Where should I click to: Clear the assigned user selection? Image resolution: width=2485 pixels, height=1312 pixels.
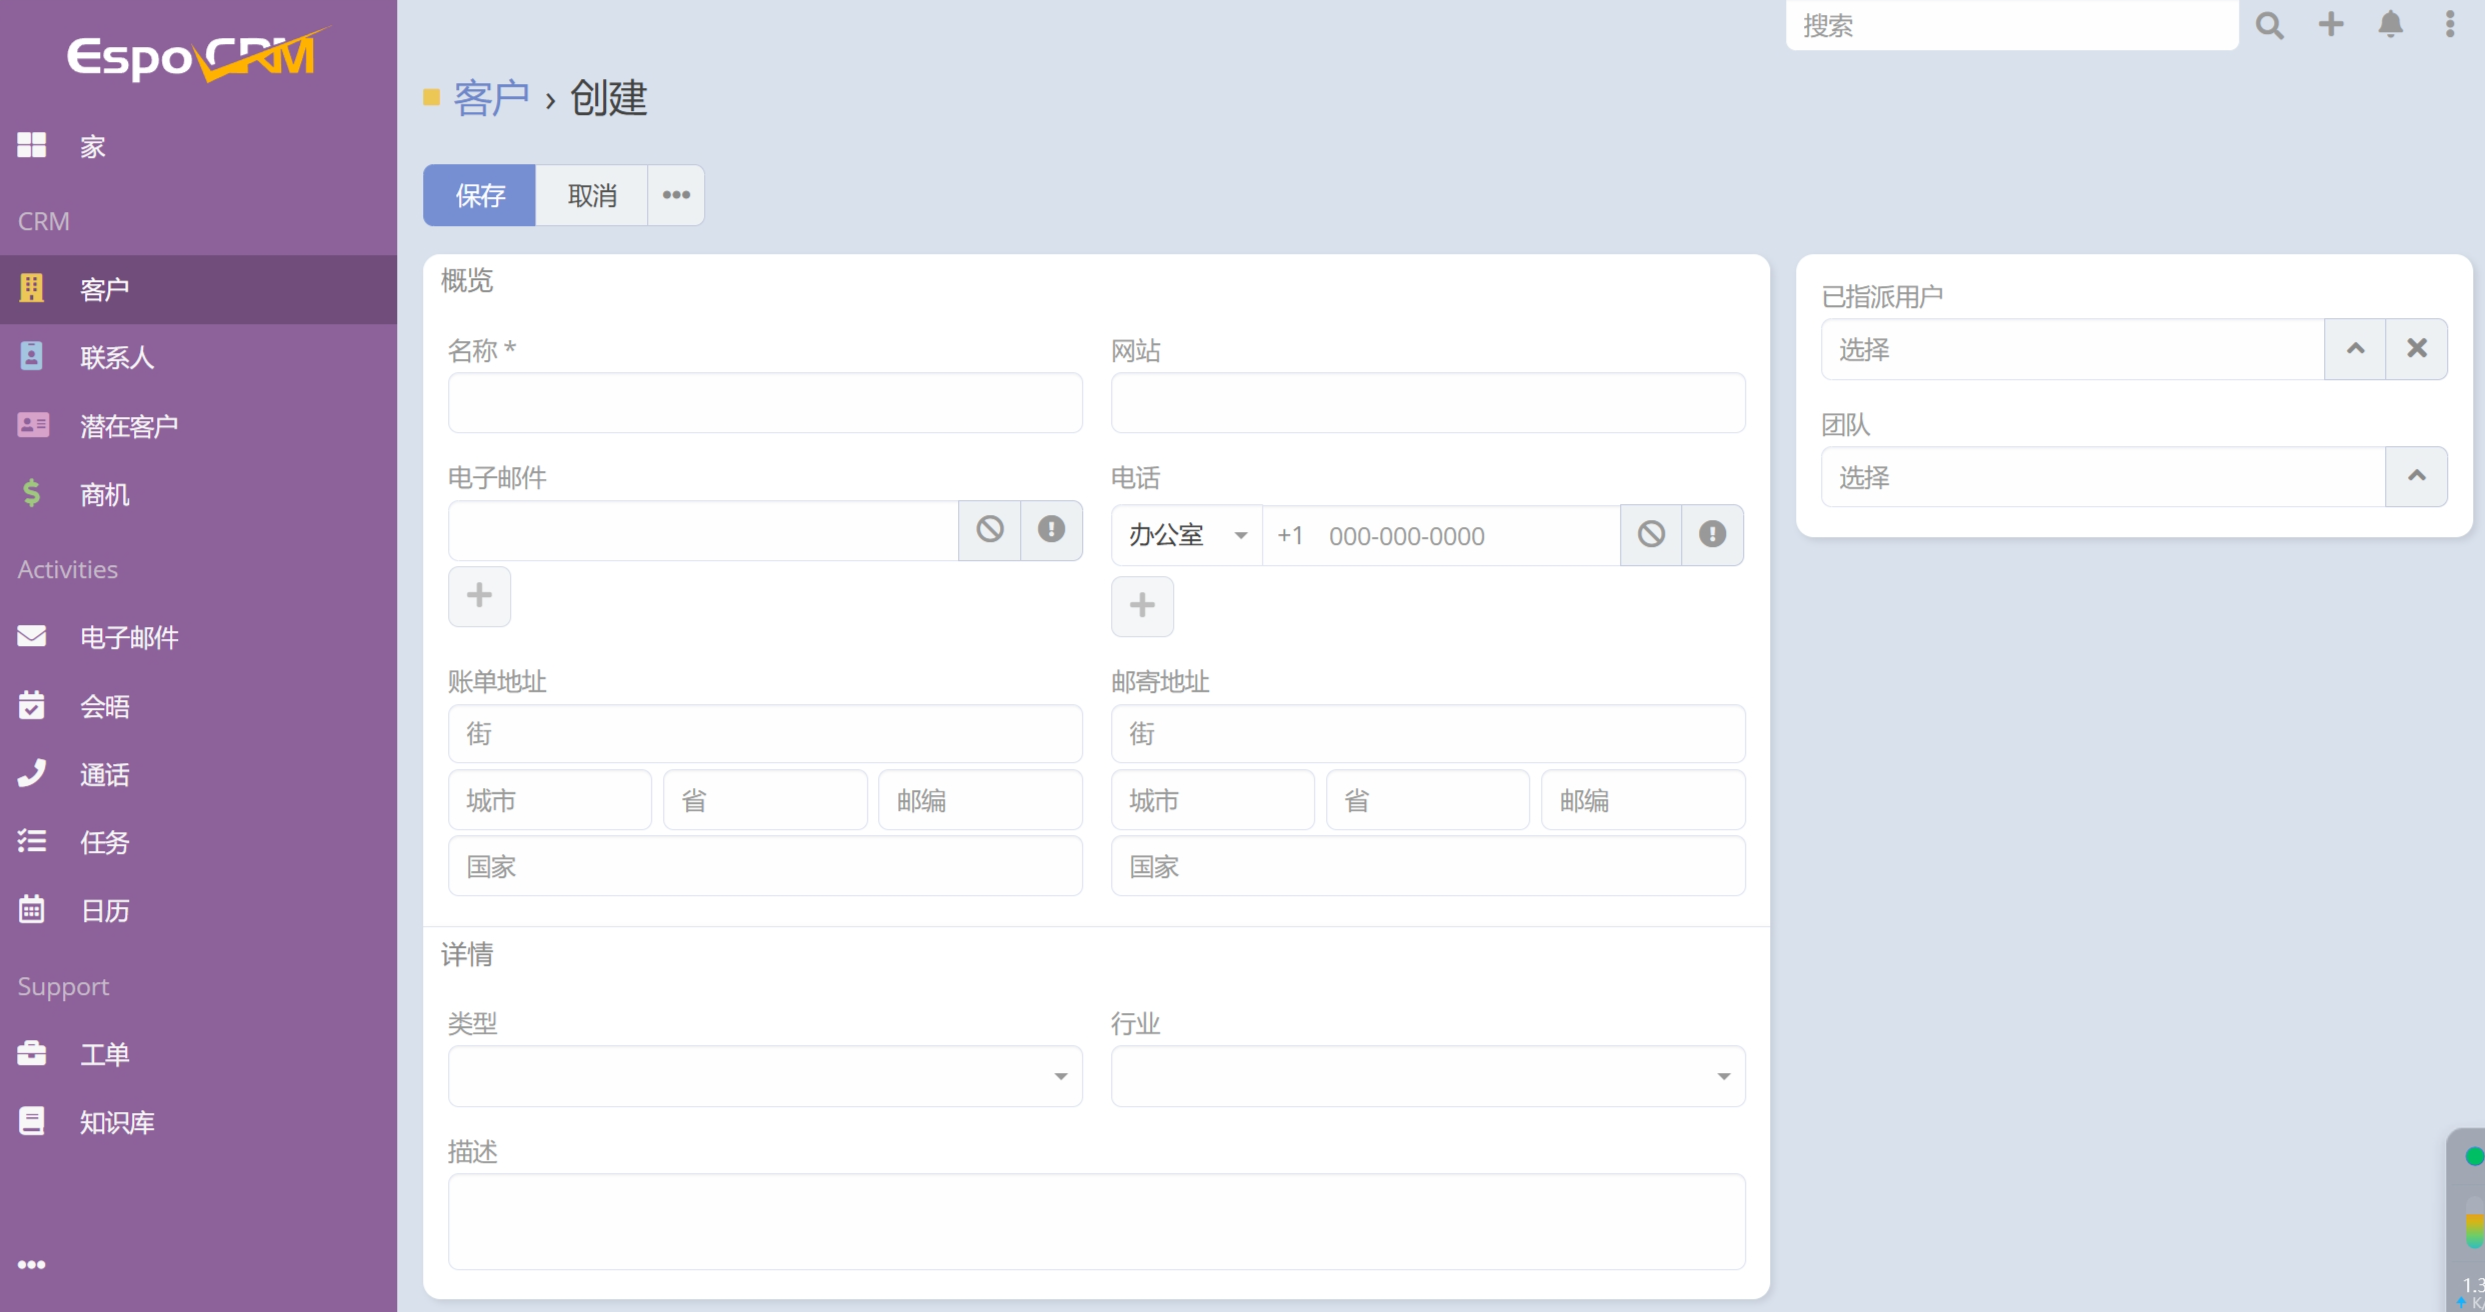(x=2416, y=349)
